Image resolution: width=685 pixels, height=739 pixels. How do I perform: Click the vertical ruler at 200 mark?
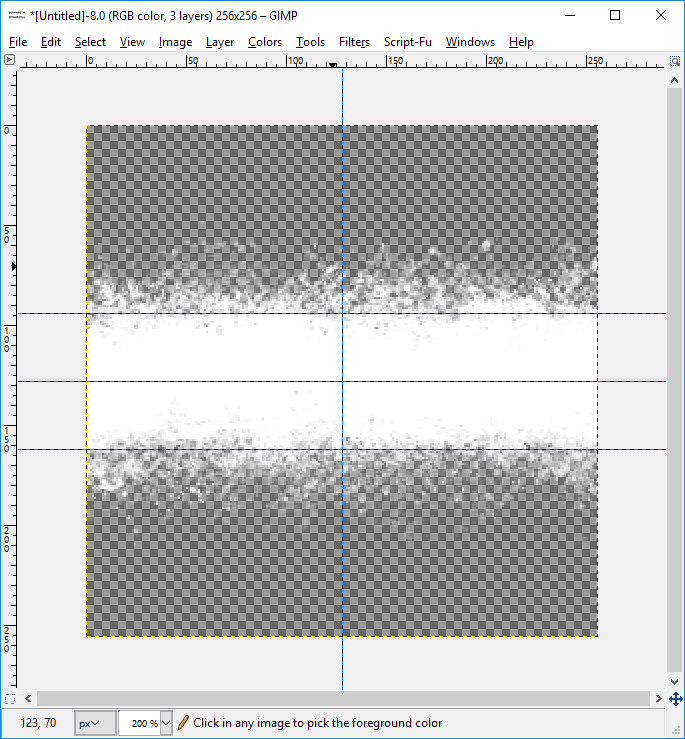coord(8,539)
